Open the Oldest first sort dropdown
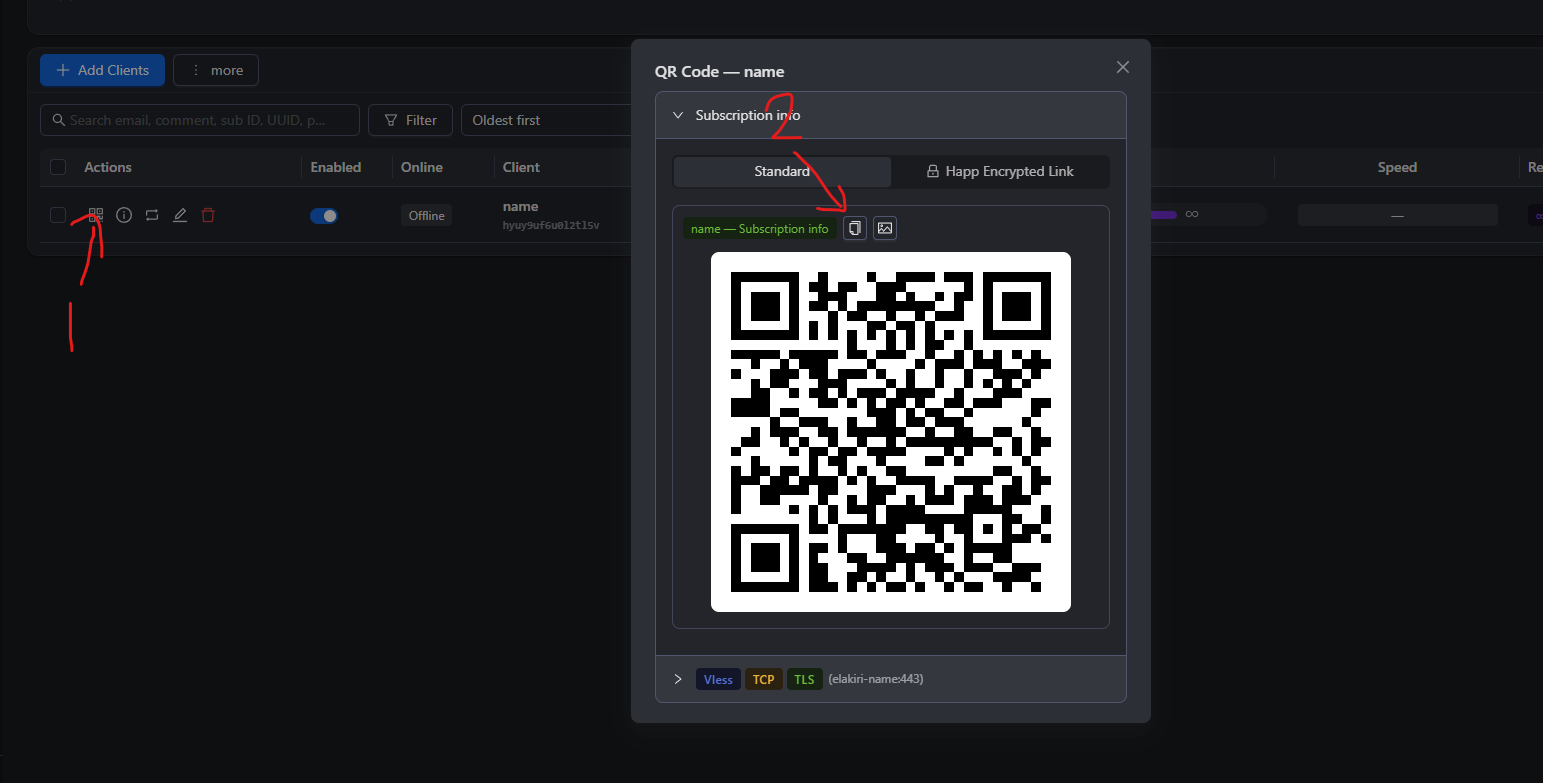This screenshot has width=1543, height=783. [545, 120]
